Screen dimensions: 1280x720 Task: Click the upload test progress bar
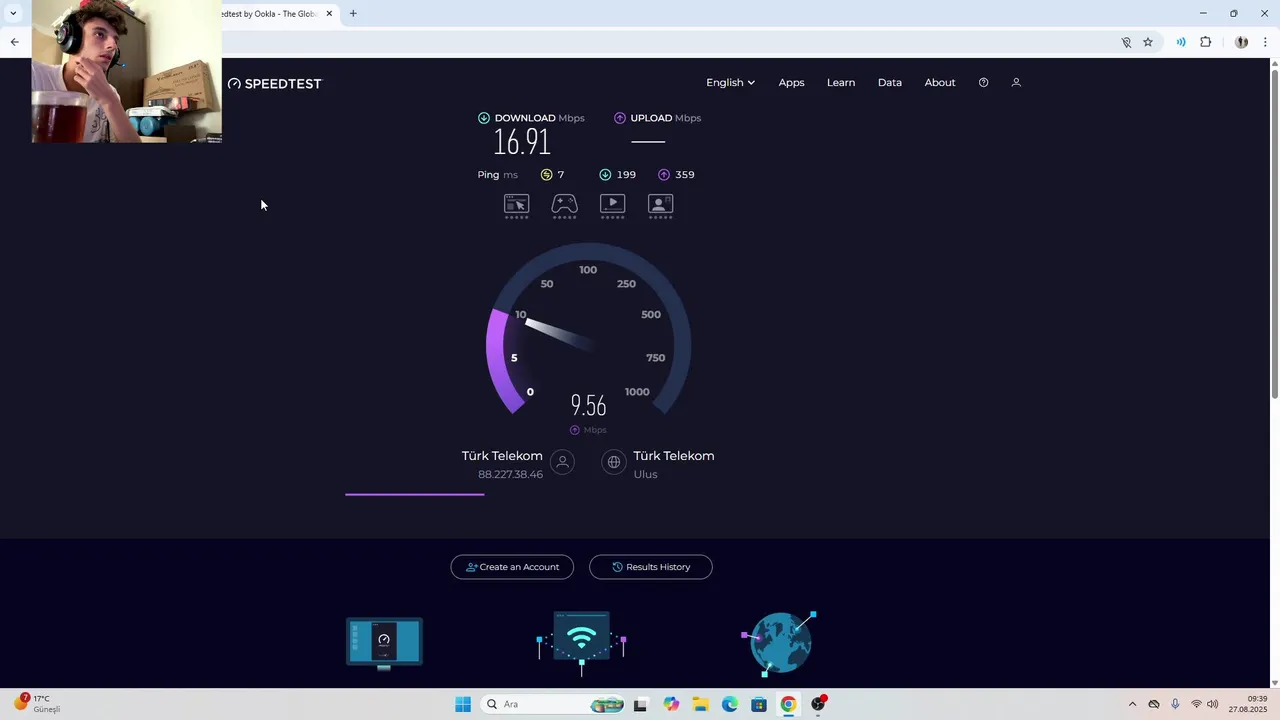[x=415, y=494]
